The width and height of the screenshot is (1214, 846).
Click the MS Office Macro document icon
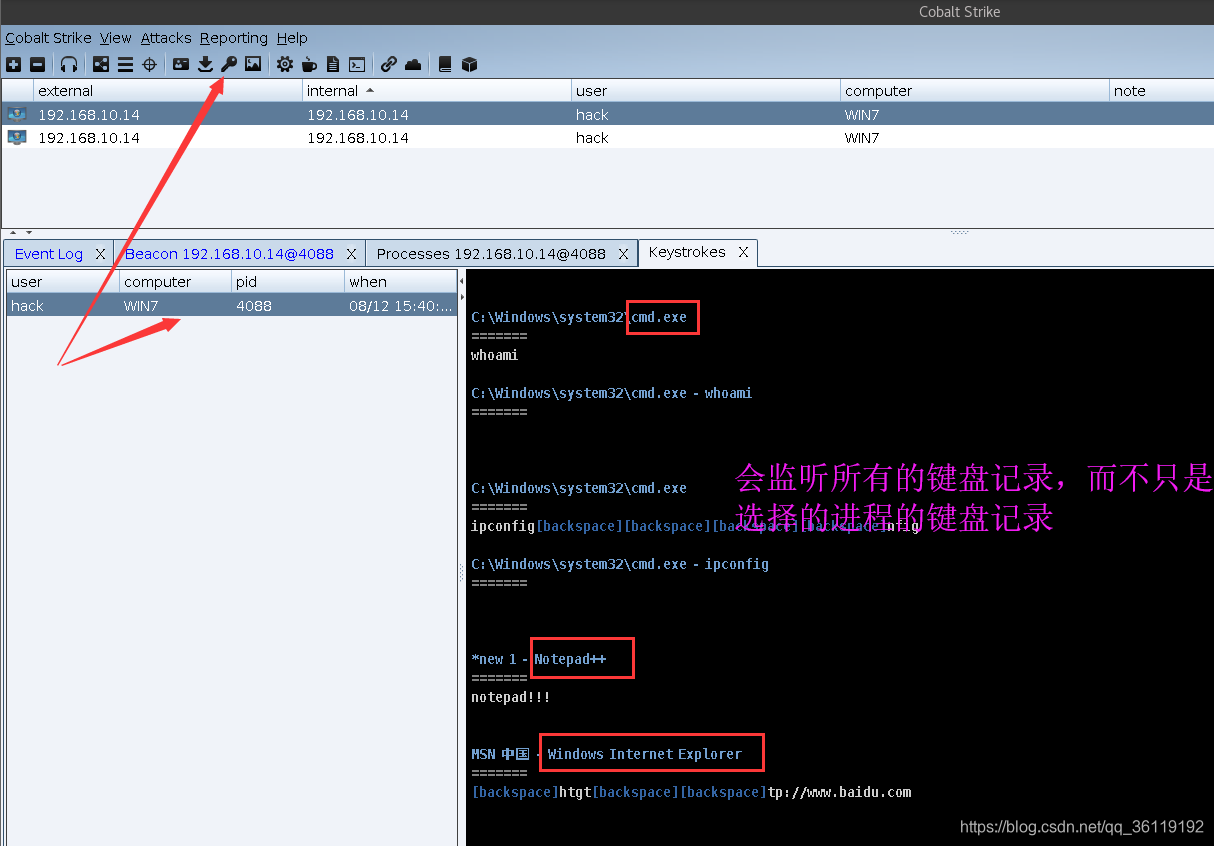tap(333, 64)
